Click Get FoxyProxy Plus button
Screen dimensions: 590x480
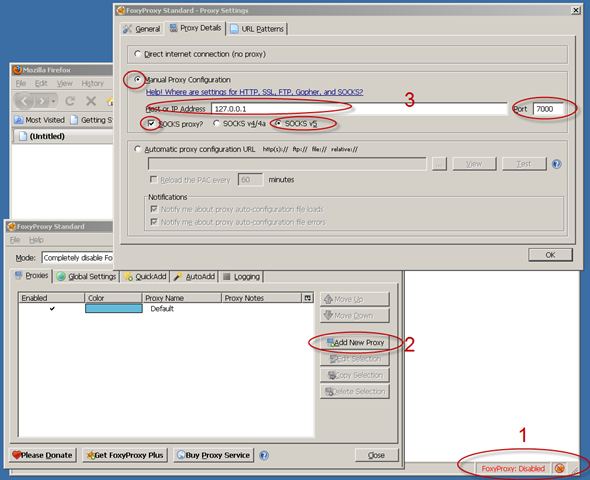[125, 455]
